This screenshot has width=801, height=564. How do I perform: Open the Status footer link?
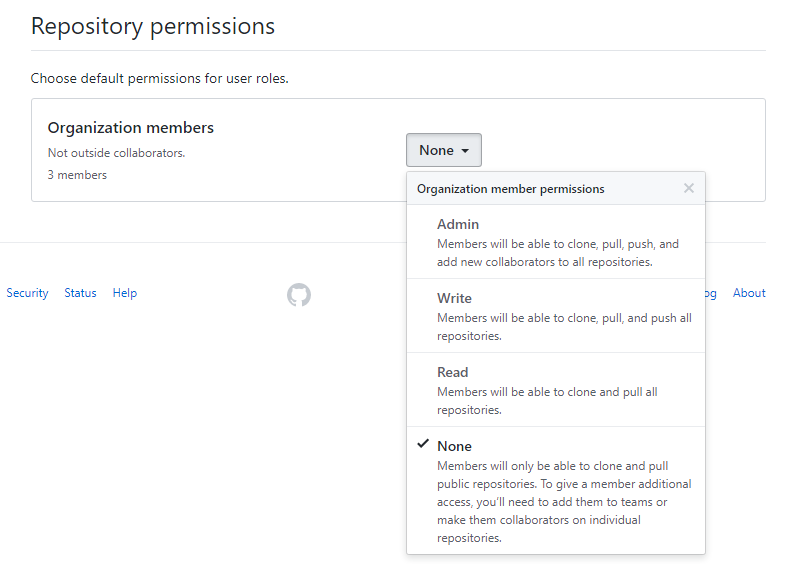[x=80, y=293]
